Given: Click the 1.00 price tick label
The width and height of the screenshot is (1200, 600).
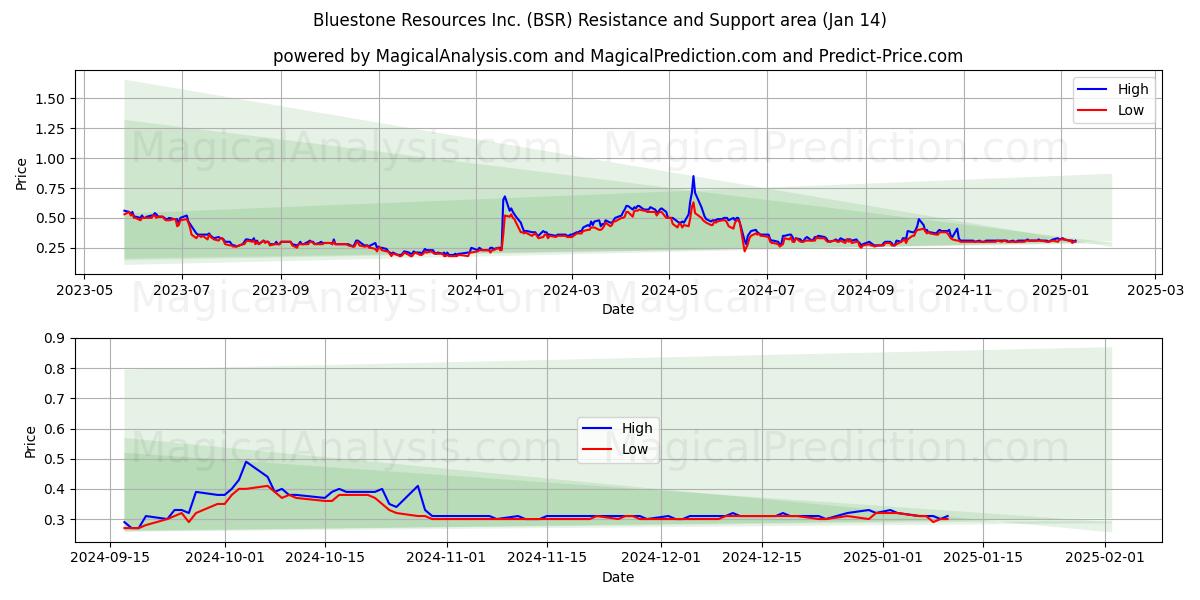Looking at the screenshot, I should coord(51,159).
